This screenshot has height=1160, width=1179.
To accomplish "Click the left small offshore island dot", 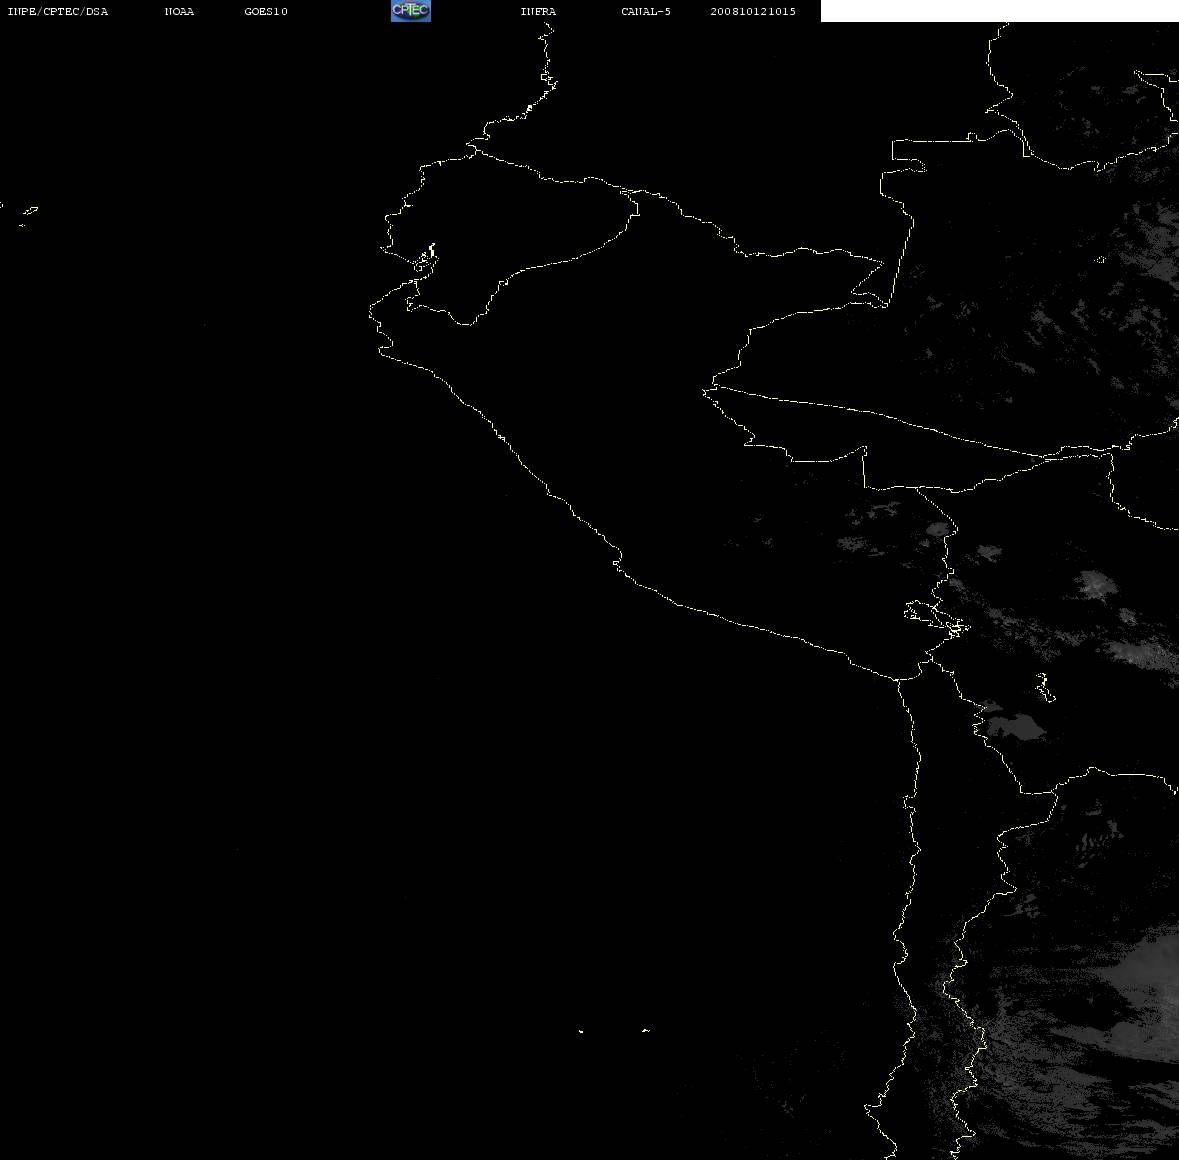I will [581, 1031].
